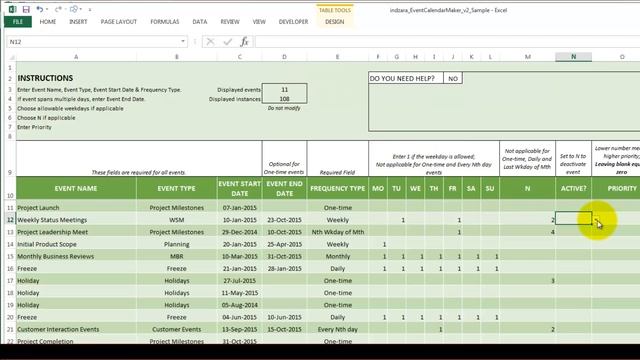Click inside the formula bar input
640x360 pixels.
tap(447, 42)
